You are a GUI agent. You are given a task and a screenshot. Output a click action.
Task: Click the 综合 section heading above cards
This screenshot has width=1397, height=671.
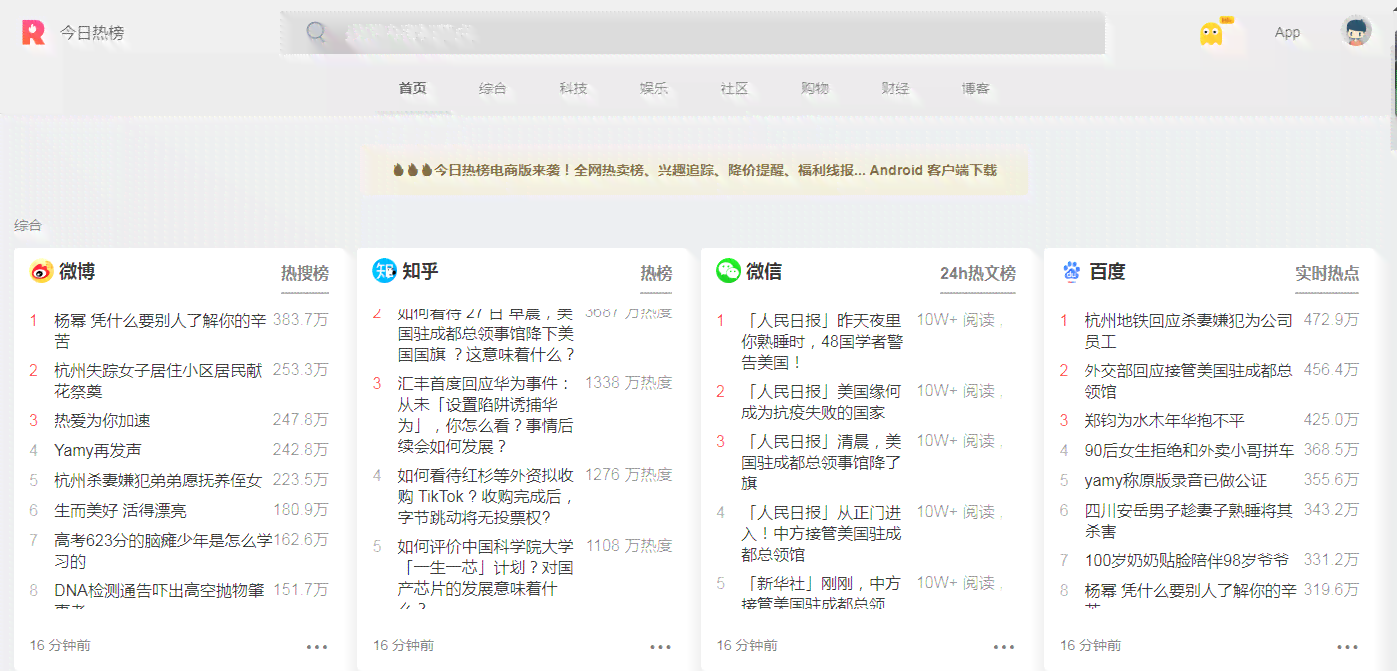point(28,226)
